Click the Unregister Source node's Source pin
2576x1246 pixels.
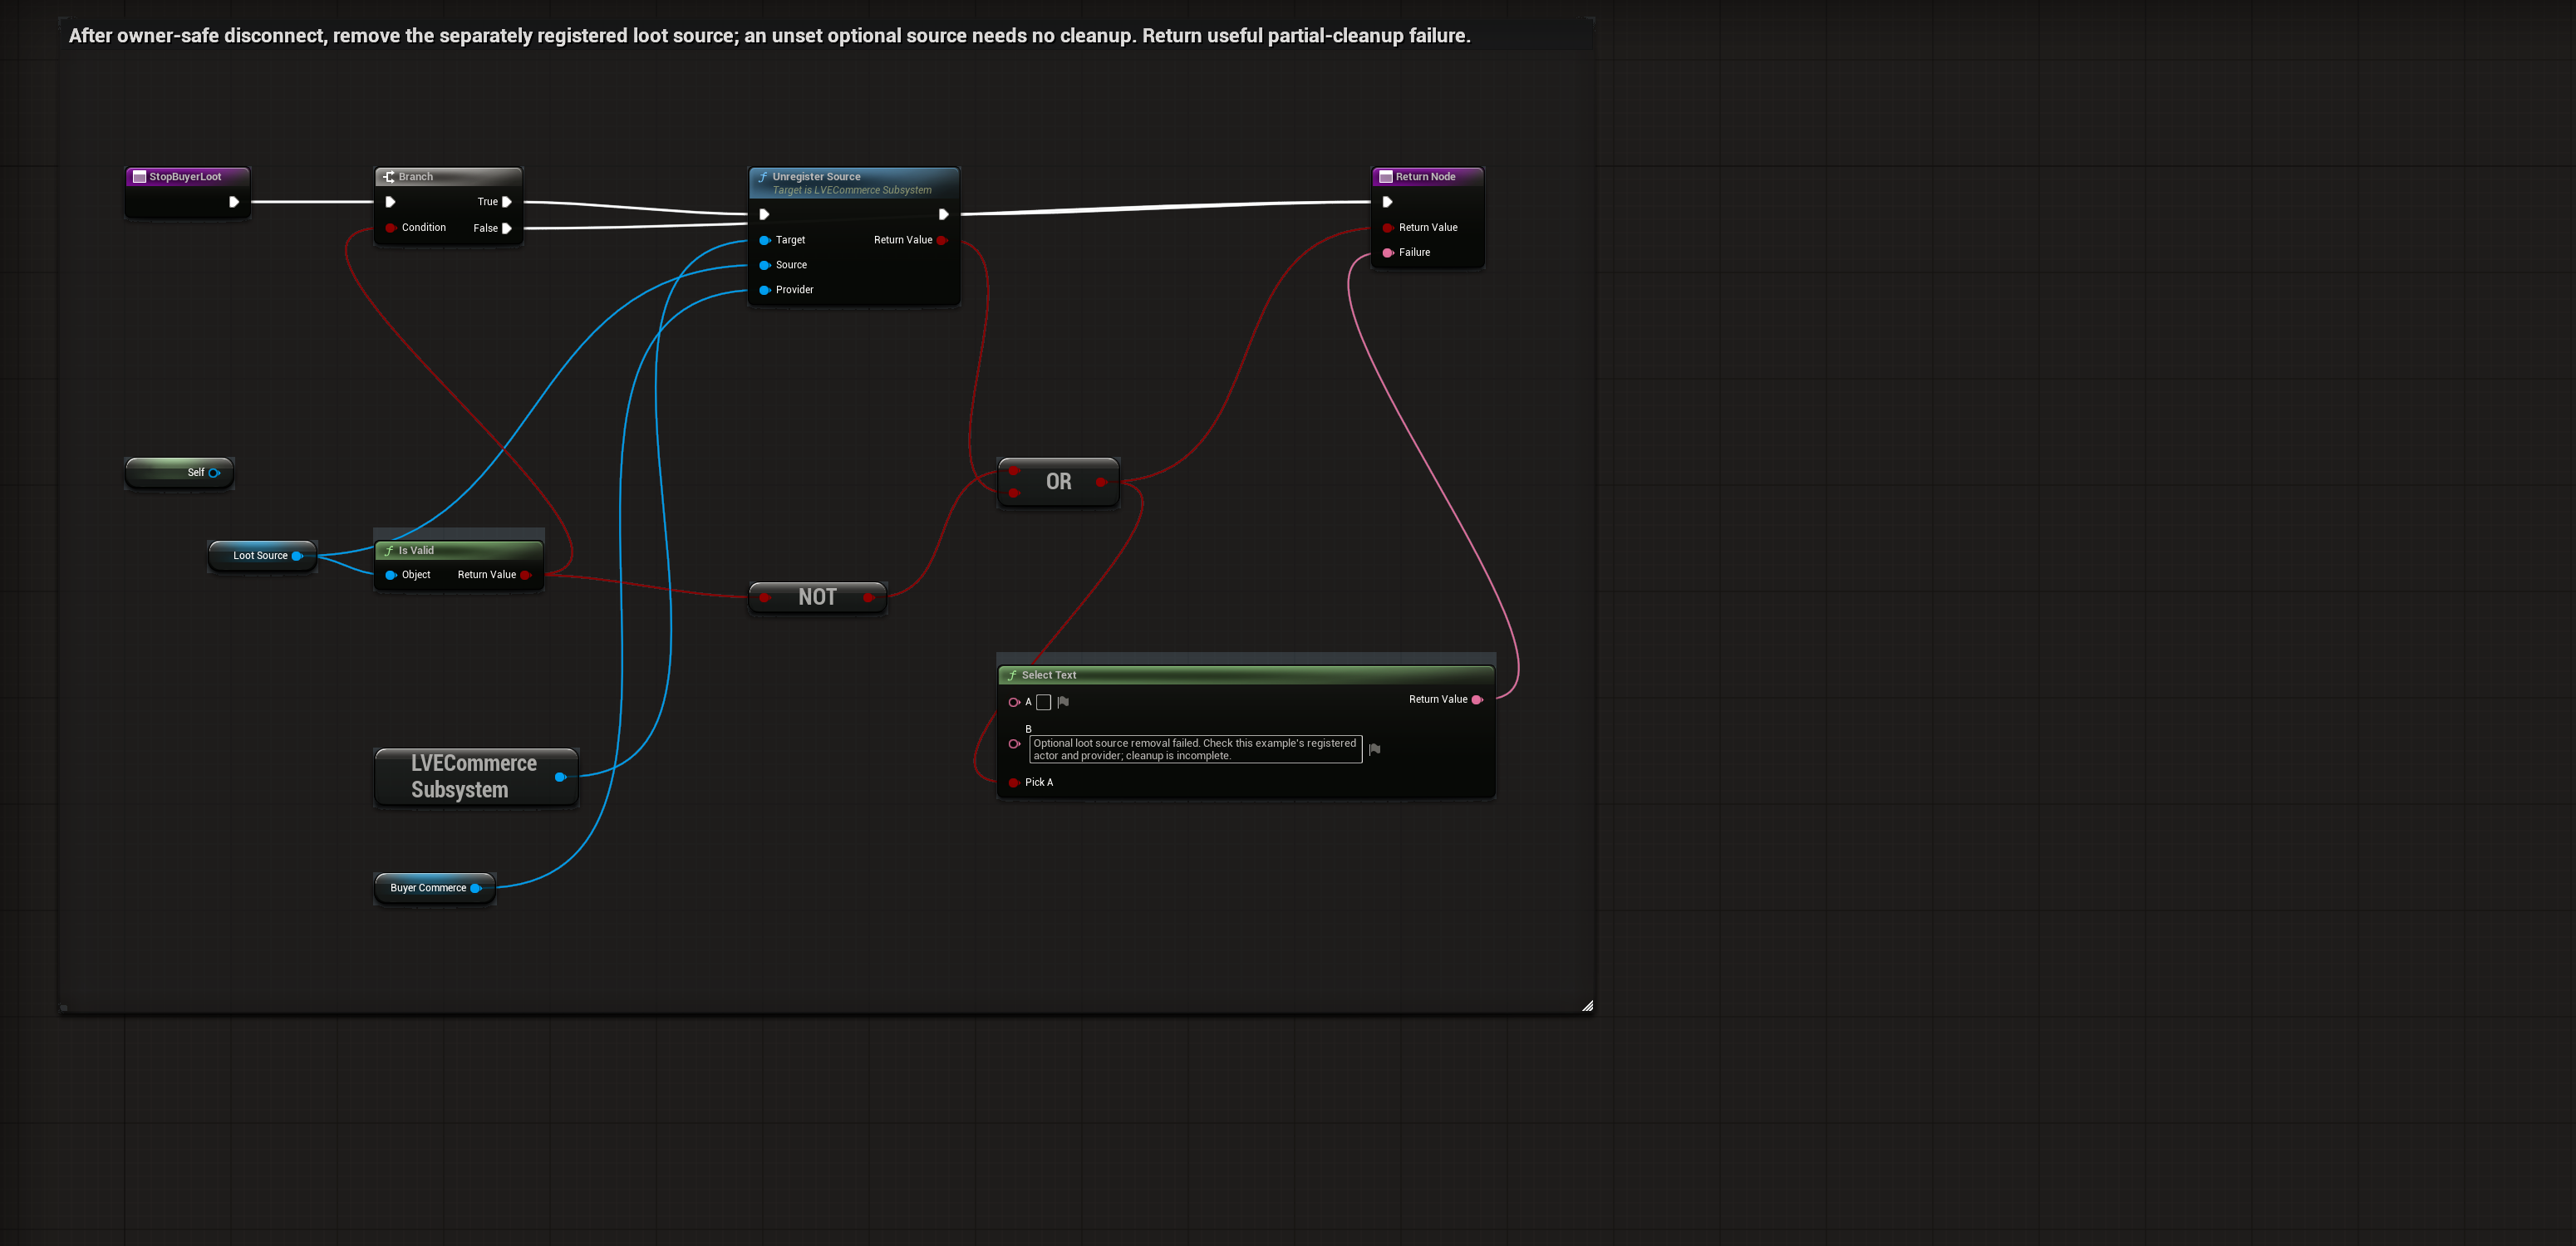pos(765,265)
